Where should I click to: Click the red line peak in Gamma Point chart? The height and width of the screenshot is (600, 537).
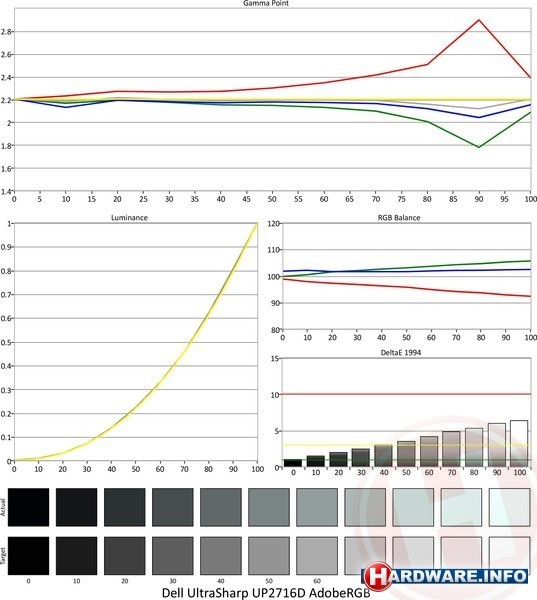(478, 20)
